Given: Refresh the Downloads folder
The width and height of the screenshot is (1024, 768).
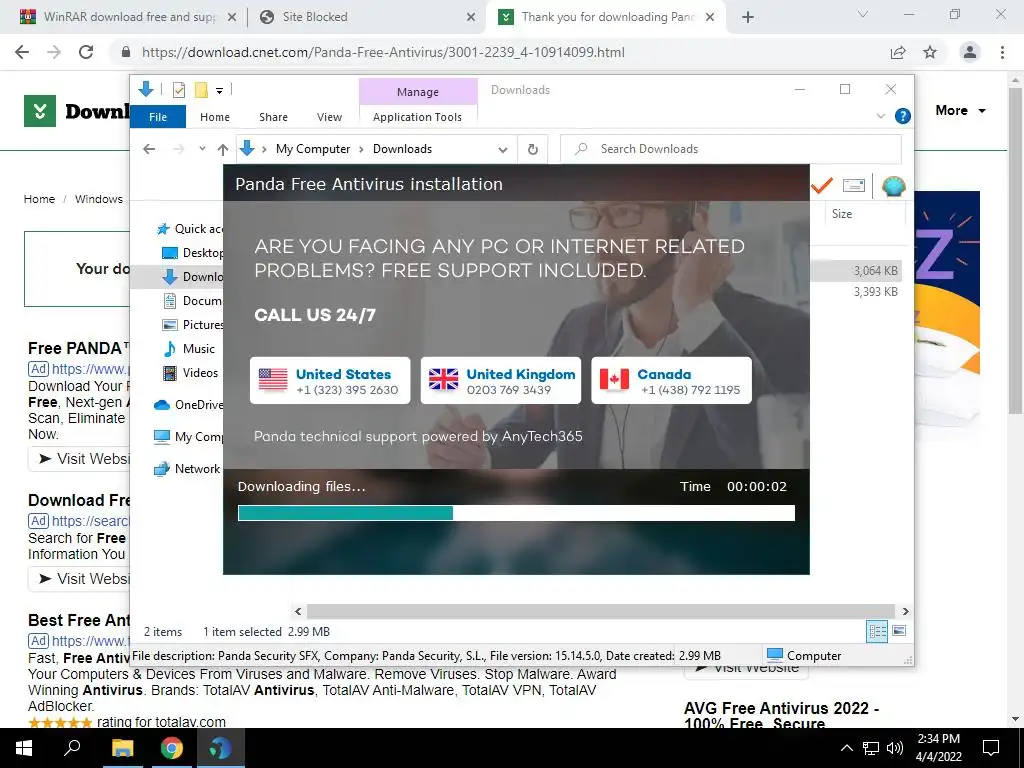Looking at the screenshot, I should [x=533, y=150].
